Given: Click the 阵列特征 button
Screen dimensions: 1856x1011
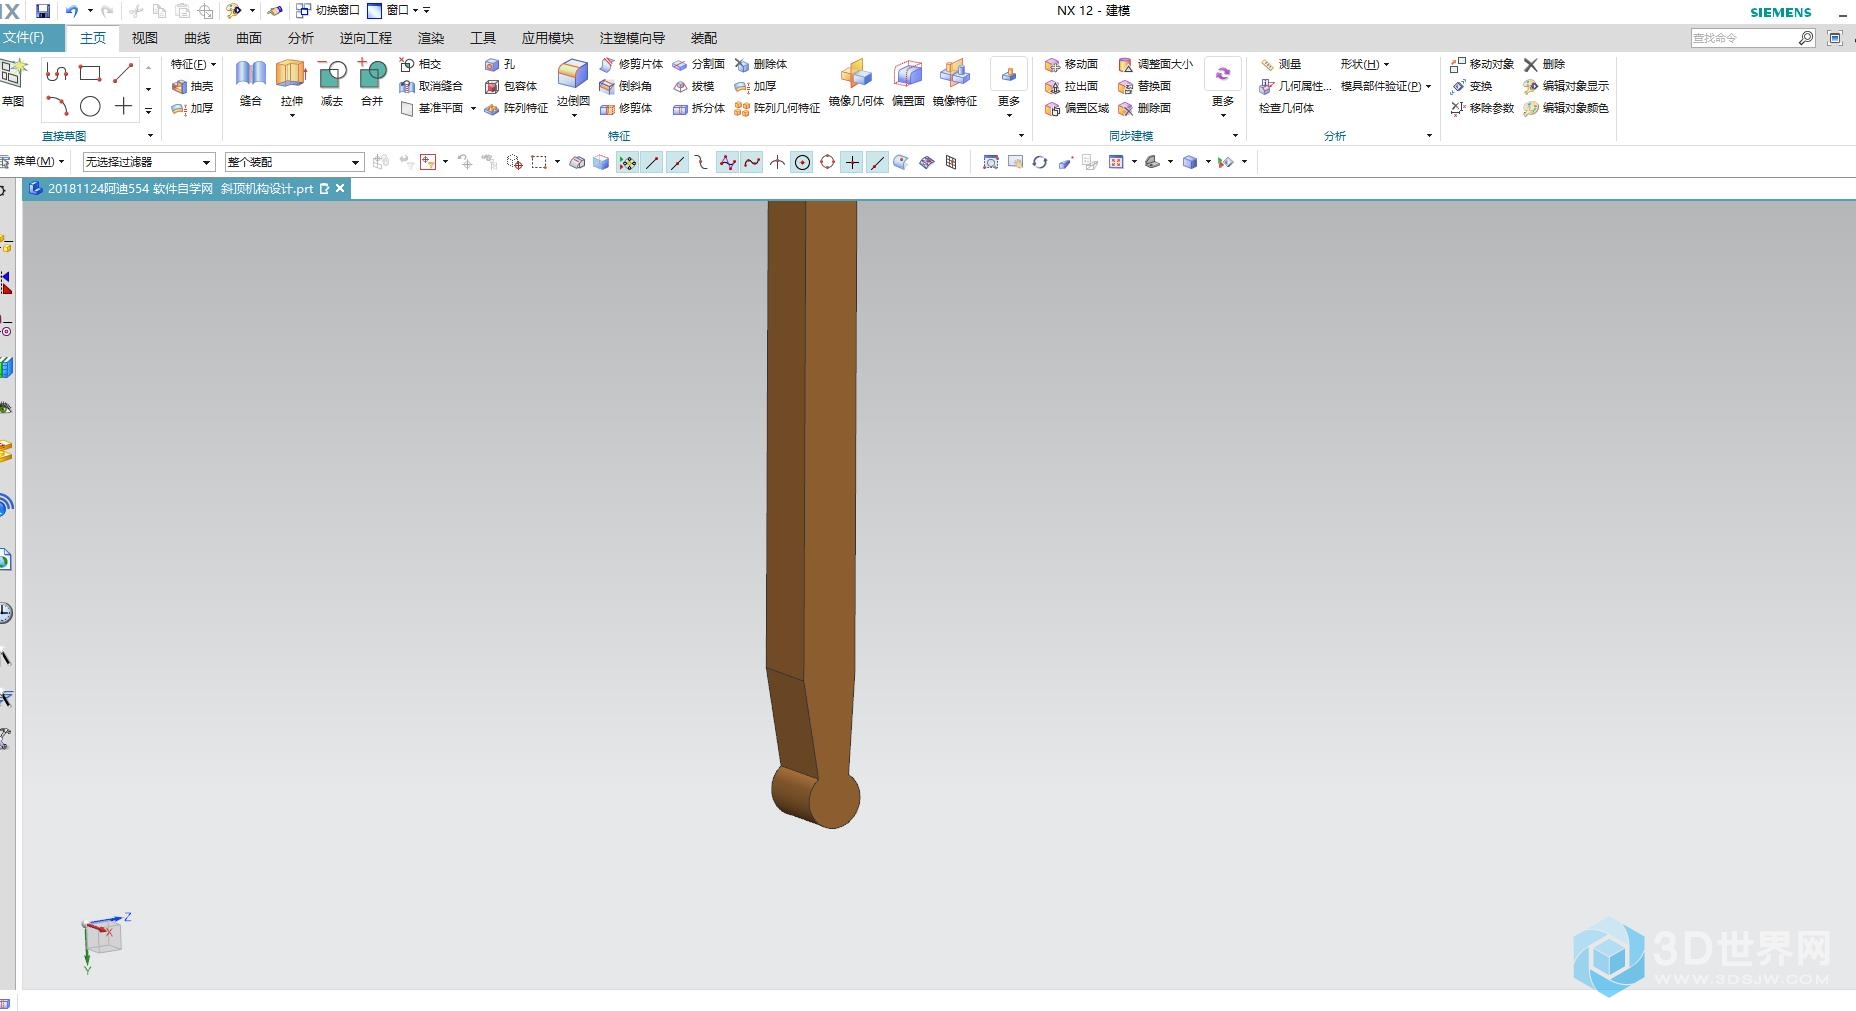Looking at the screenshot, I should click(x=516, y=108).
